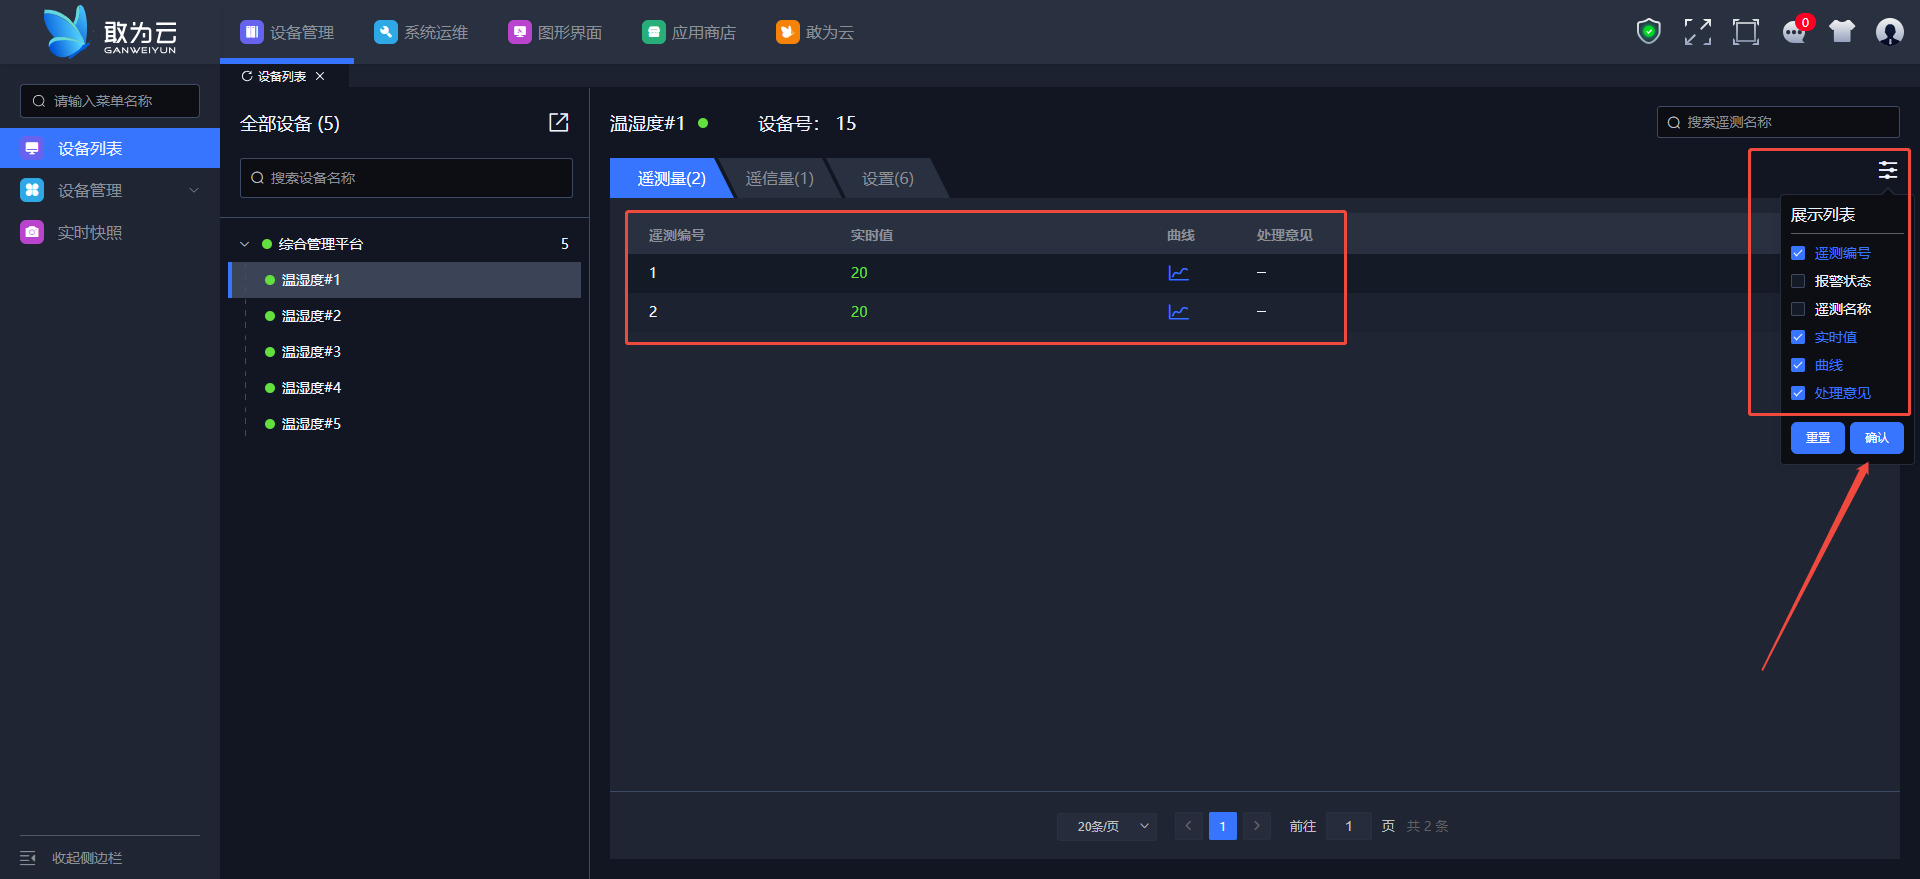Click the 处理意见 column header
The height and width of the screenshot is (879, 1920).
point(1284,235)
